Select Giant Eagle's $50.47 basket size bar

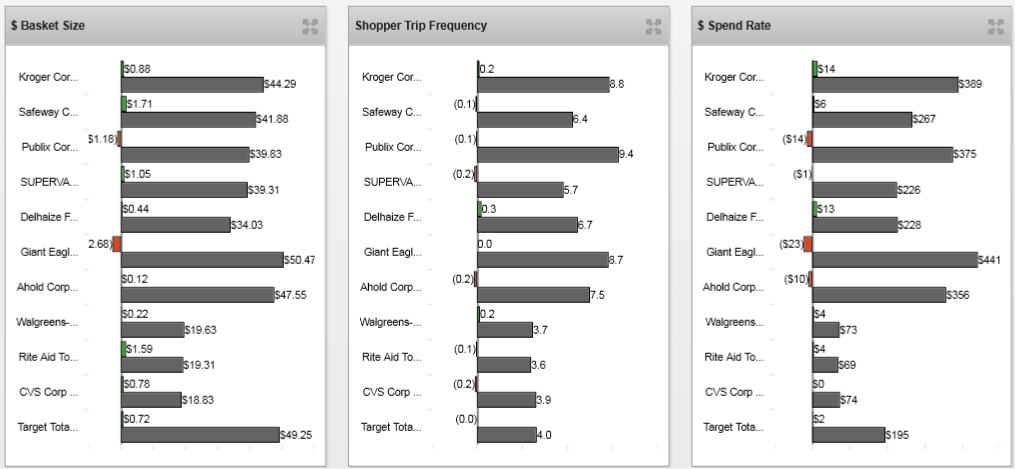click(200, 260)
